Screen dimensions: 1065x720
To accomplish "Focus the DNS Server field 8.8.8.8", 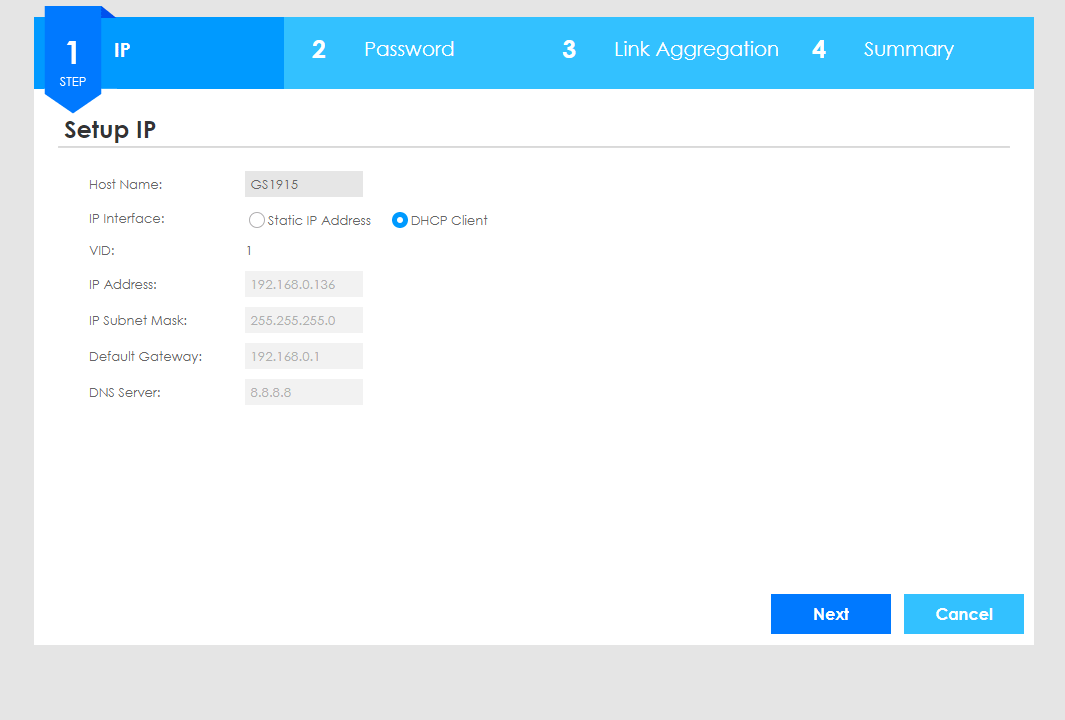I will coord(304,392).
